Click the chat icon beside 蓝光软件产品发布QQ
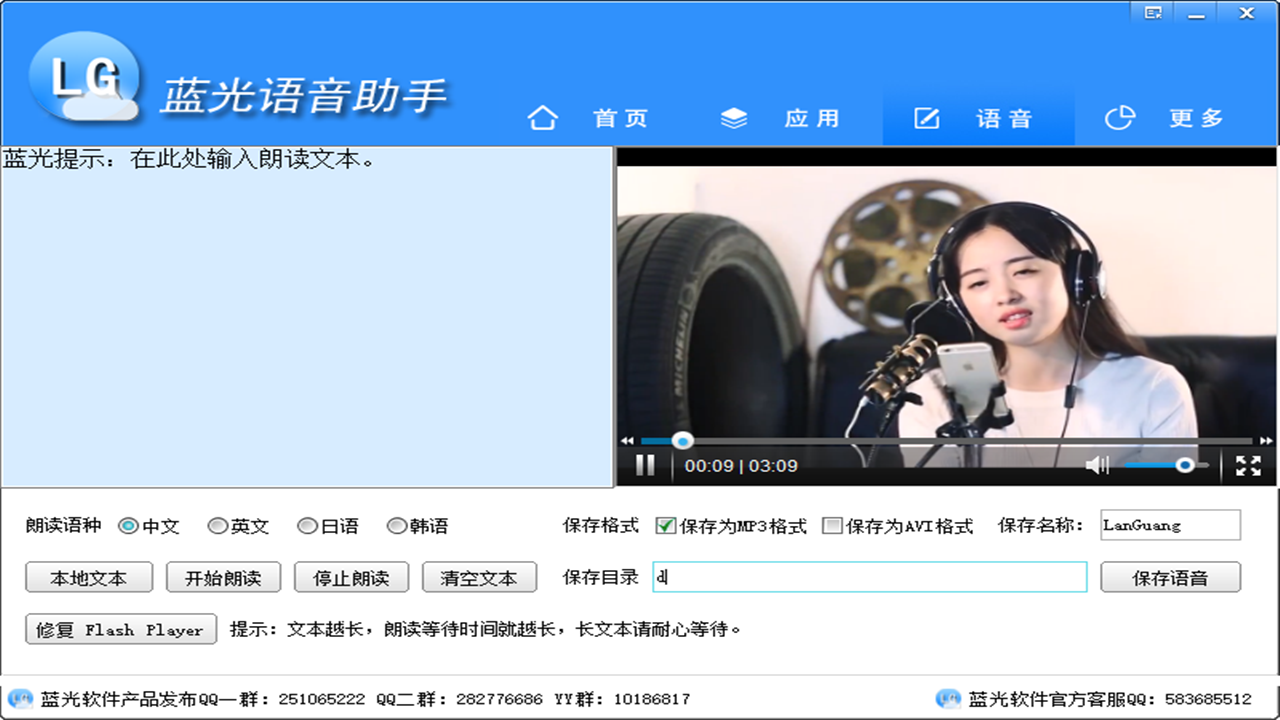This screenshot has width=1280, height=720. [21, 700]
